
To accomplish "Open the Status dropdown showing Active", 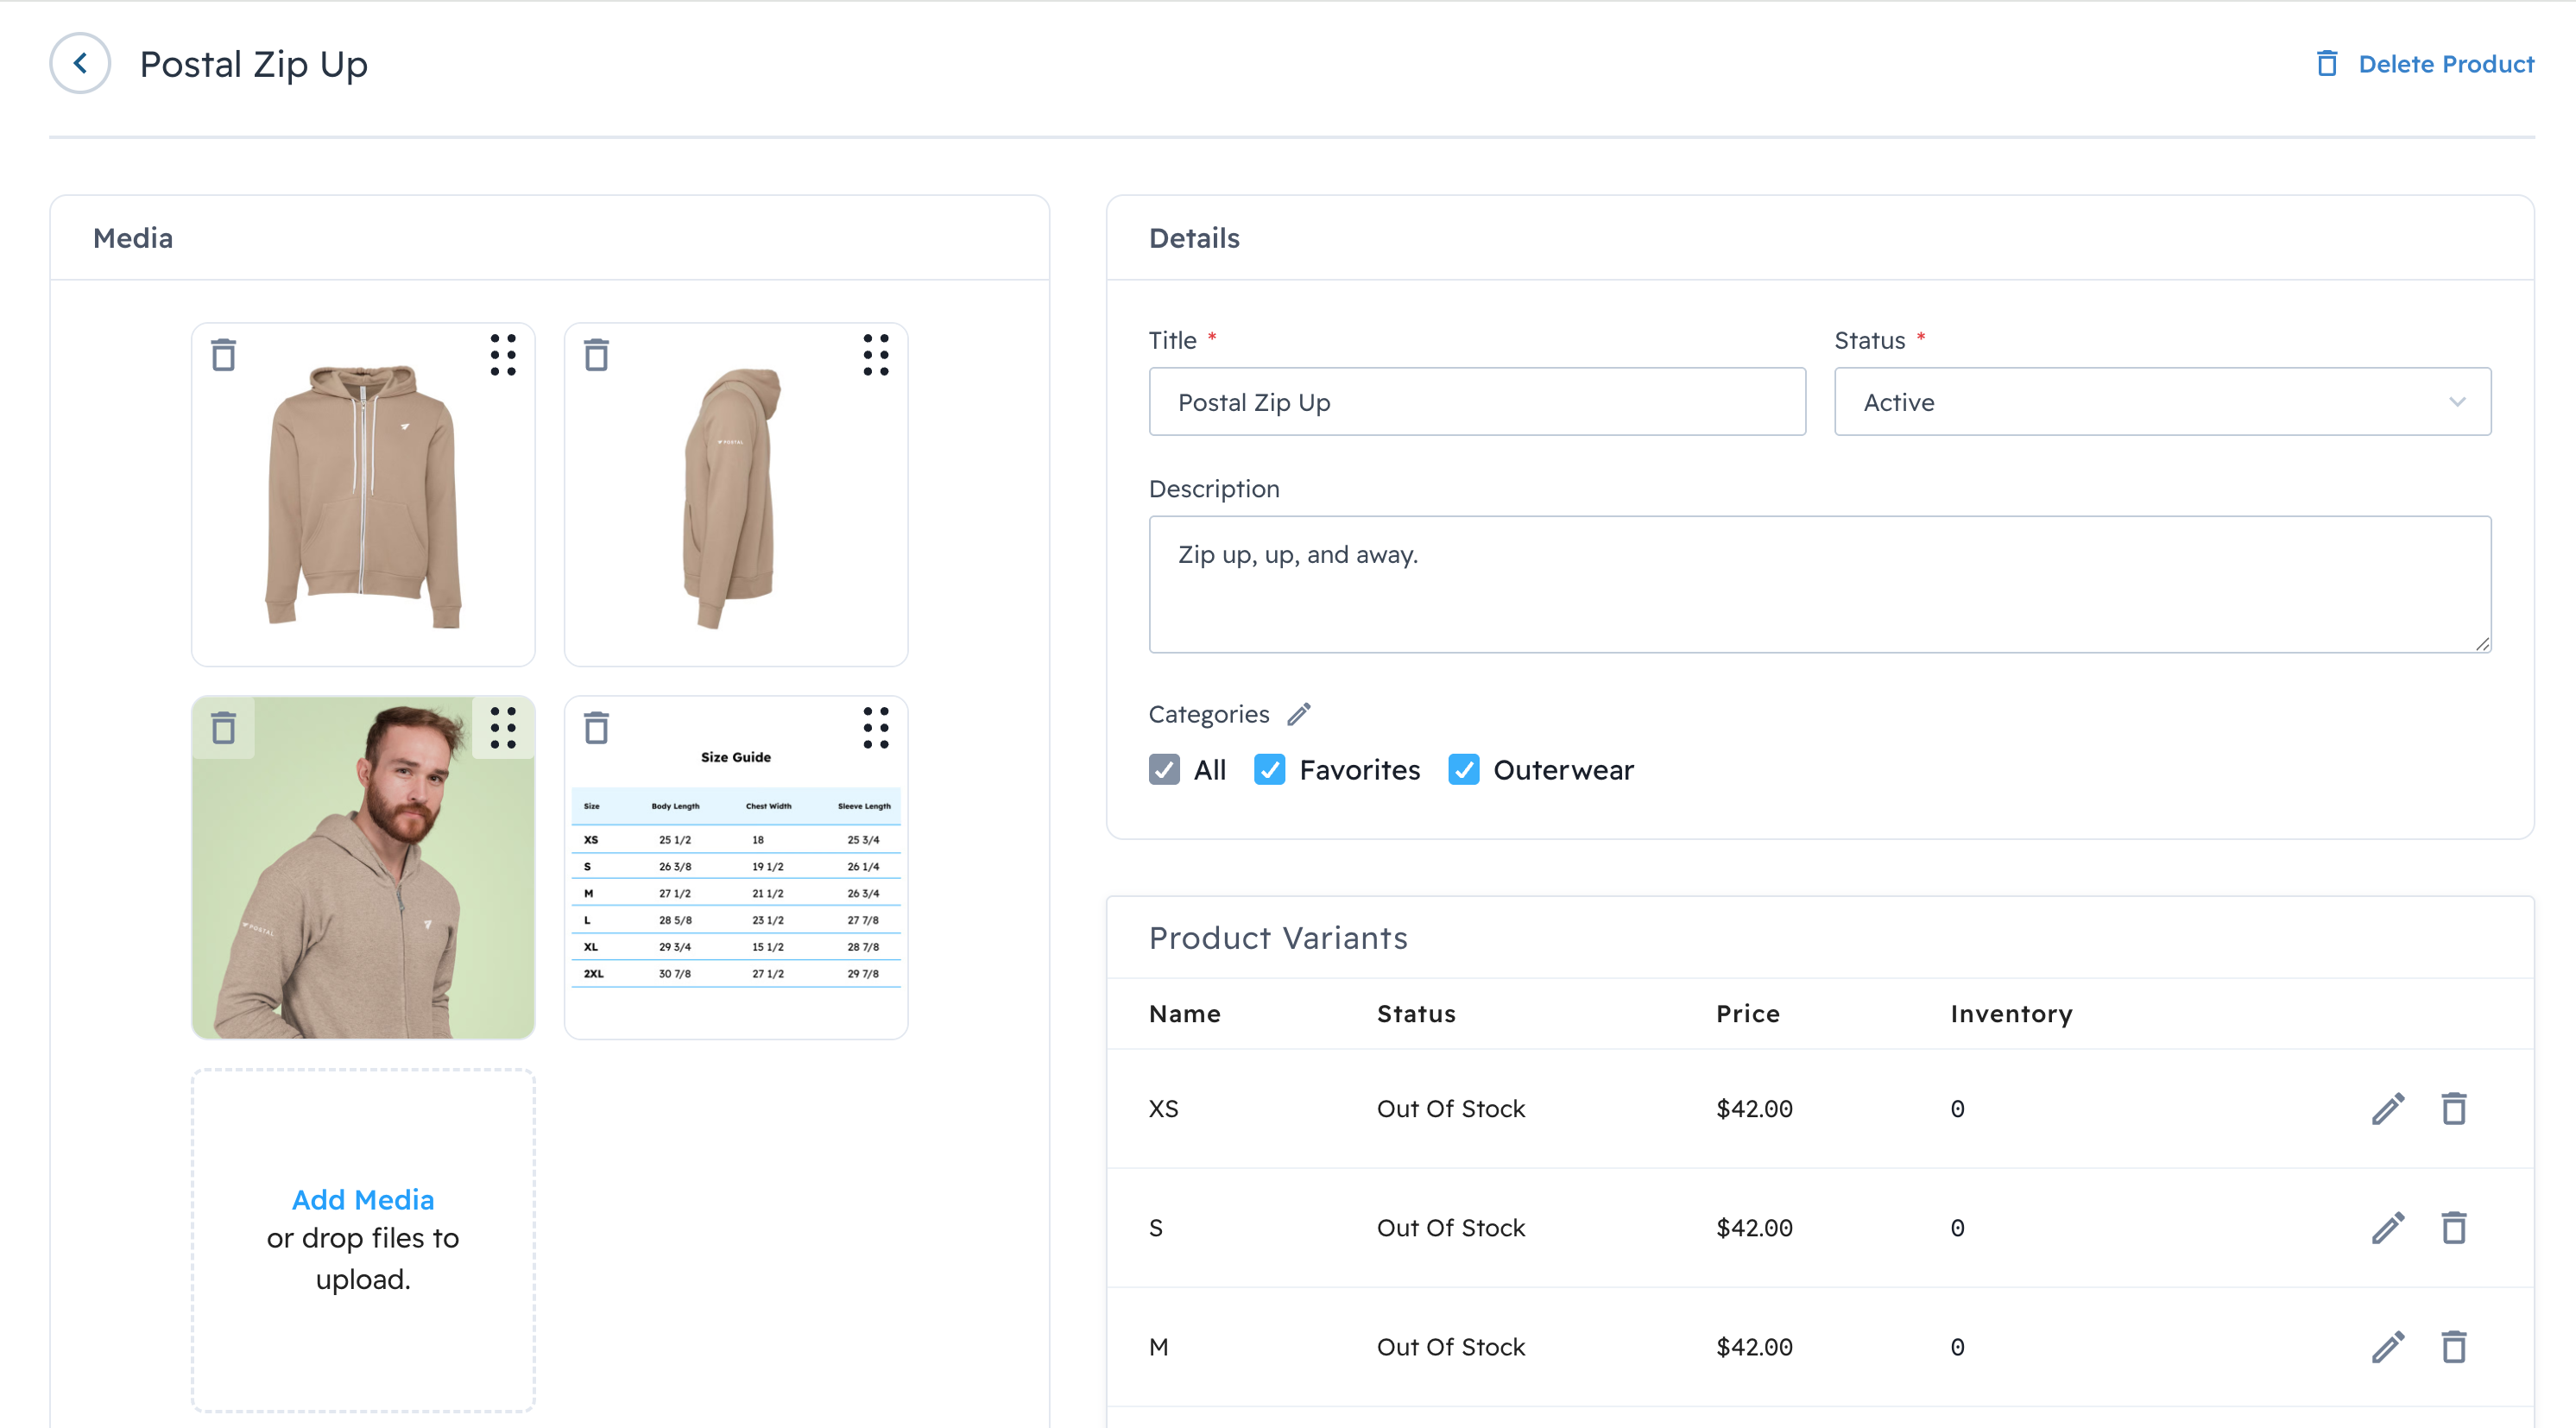I will [x=2161, y=402].
